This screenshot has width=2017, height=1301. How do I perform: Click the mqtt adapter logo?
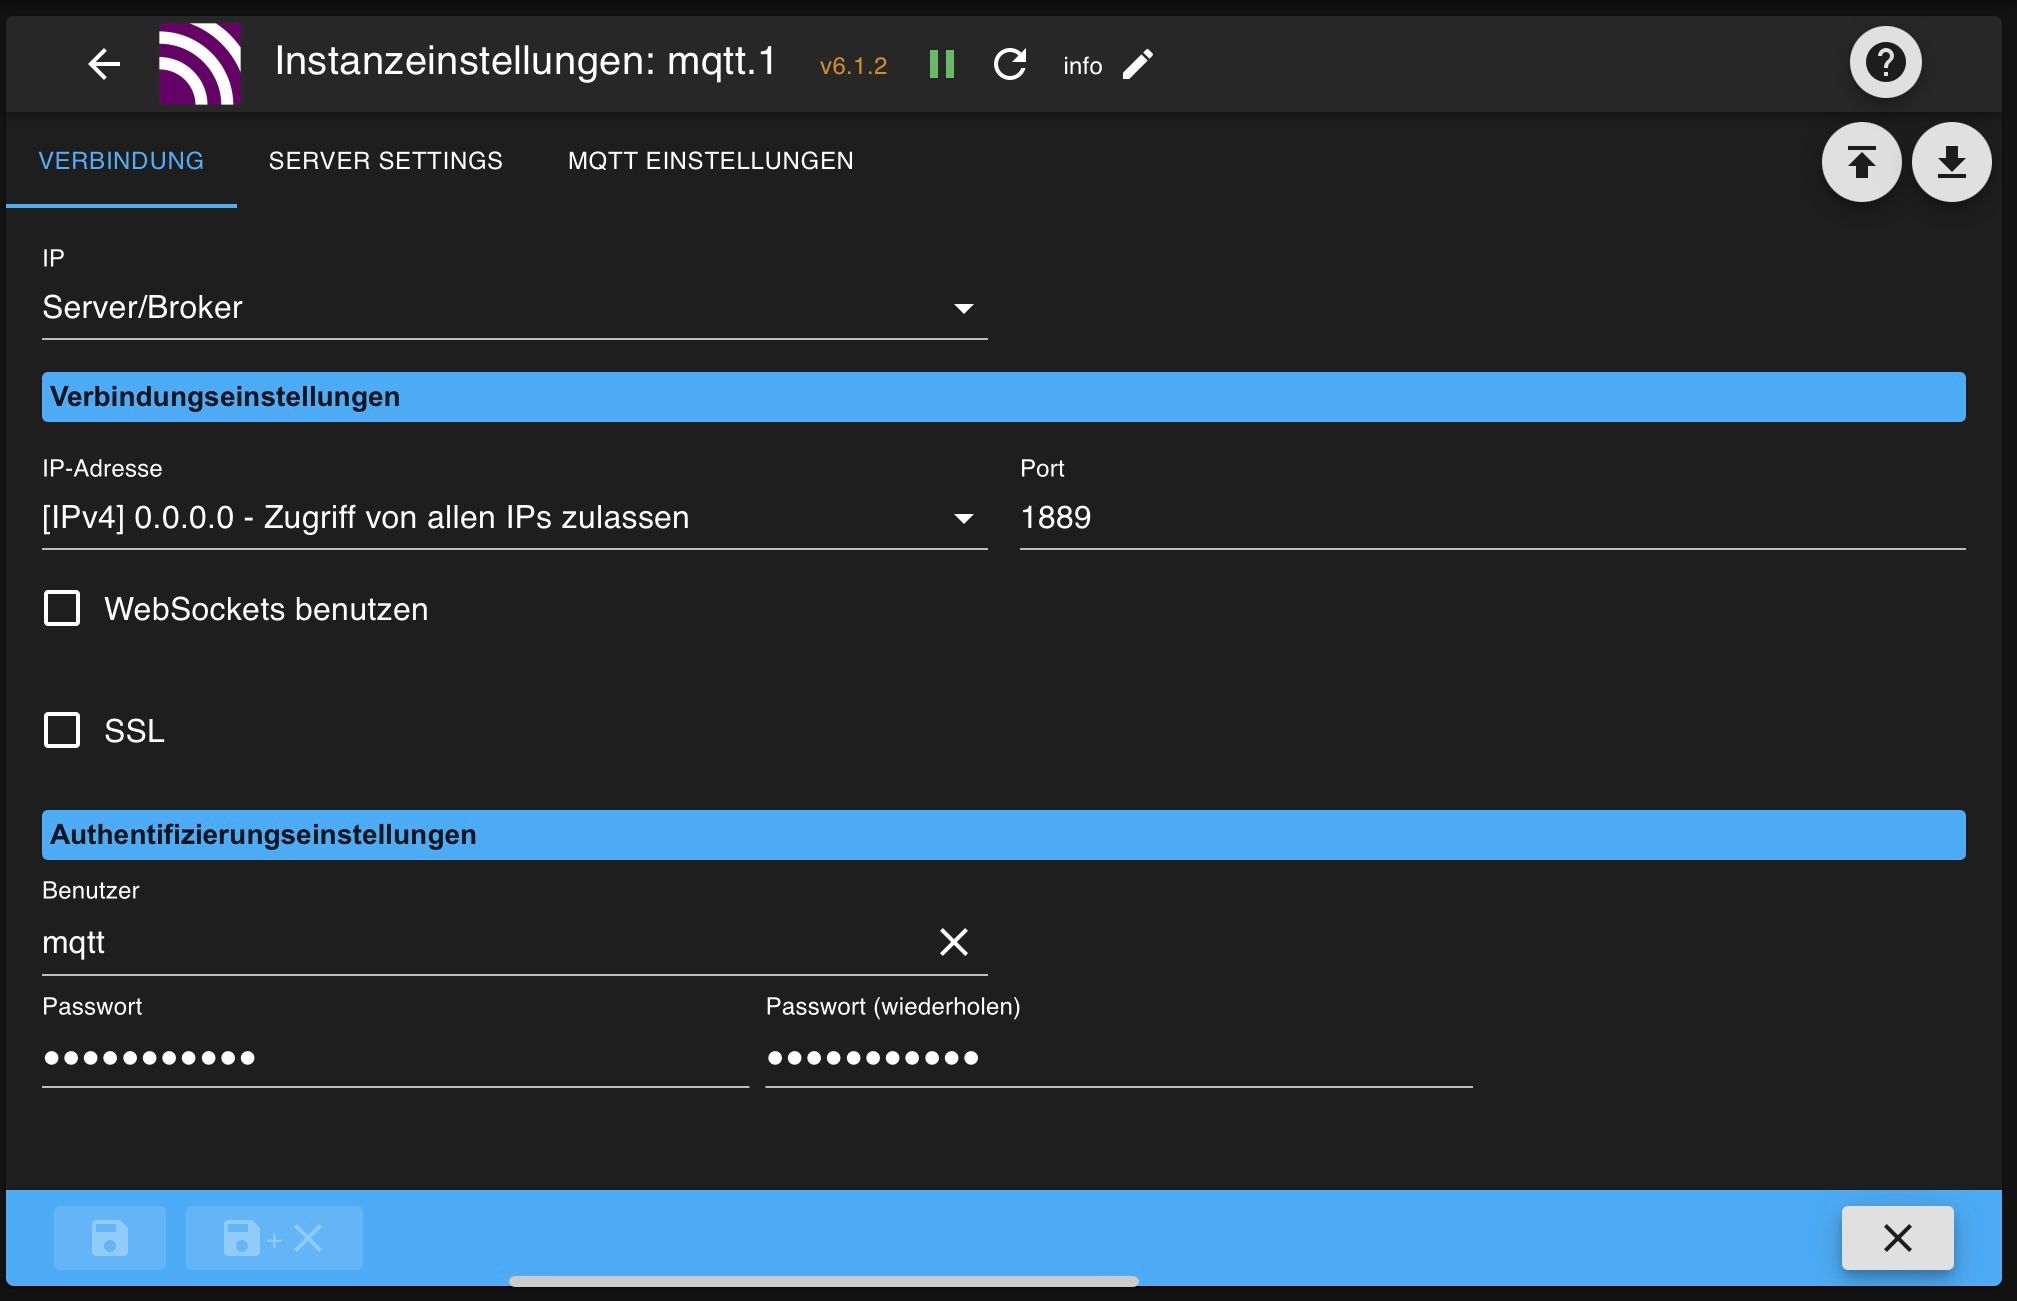pos(200,65)
